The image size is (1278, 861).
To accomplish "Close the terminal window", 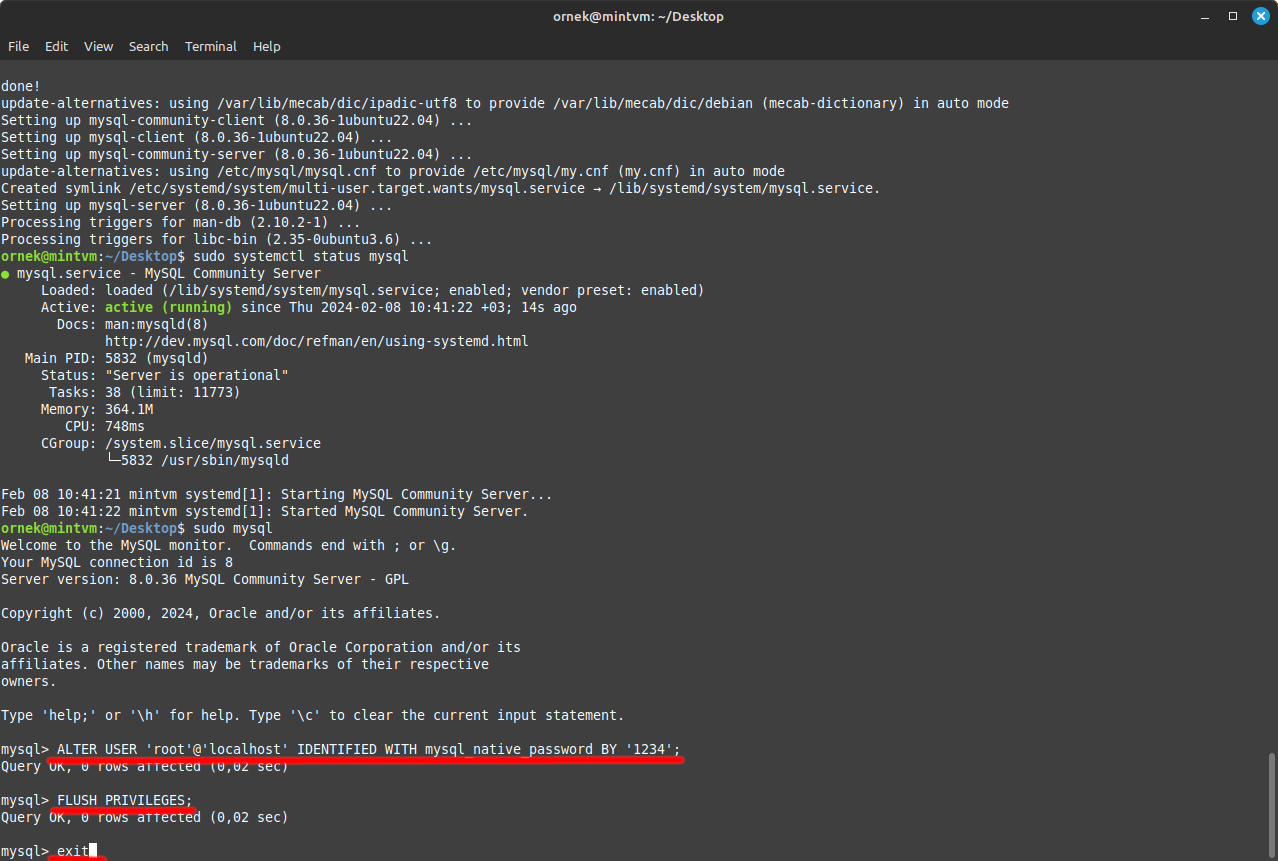I will (1260, 16).
